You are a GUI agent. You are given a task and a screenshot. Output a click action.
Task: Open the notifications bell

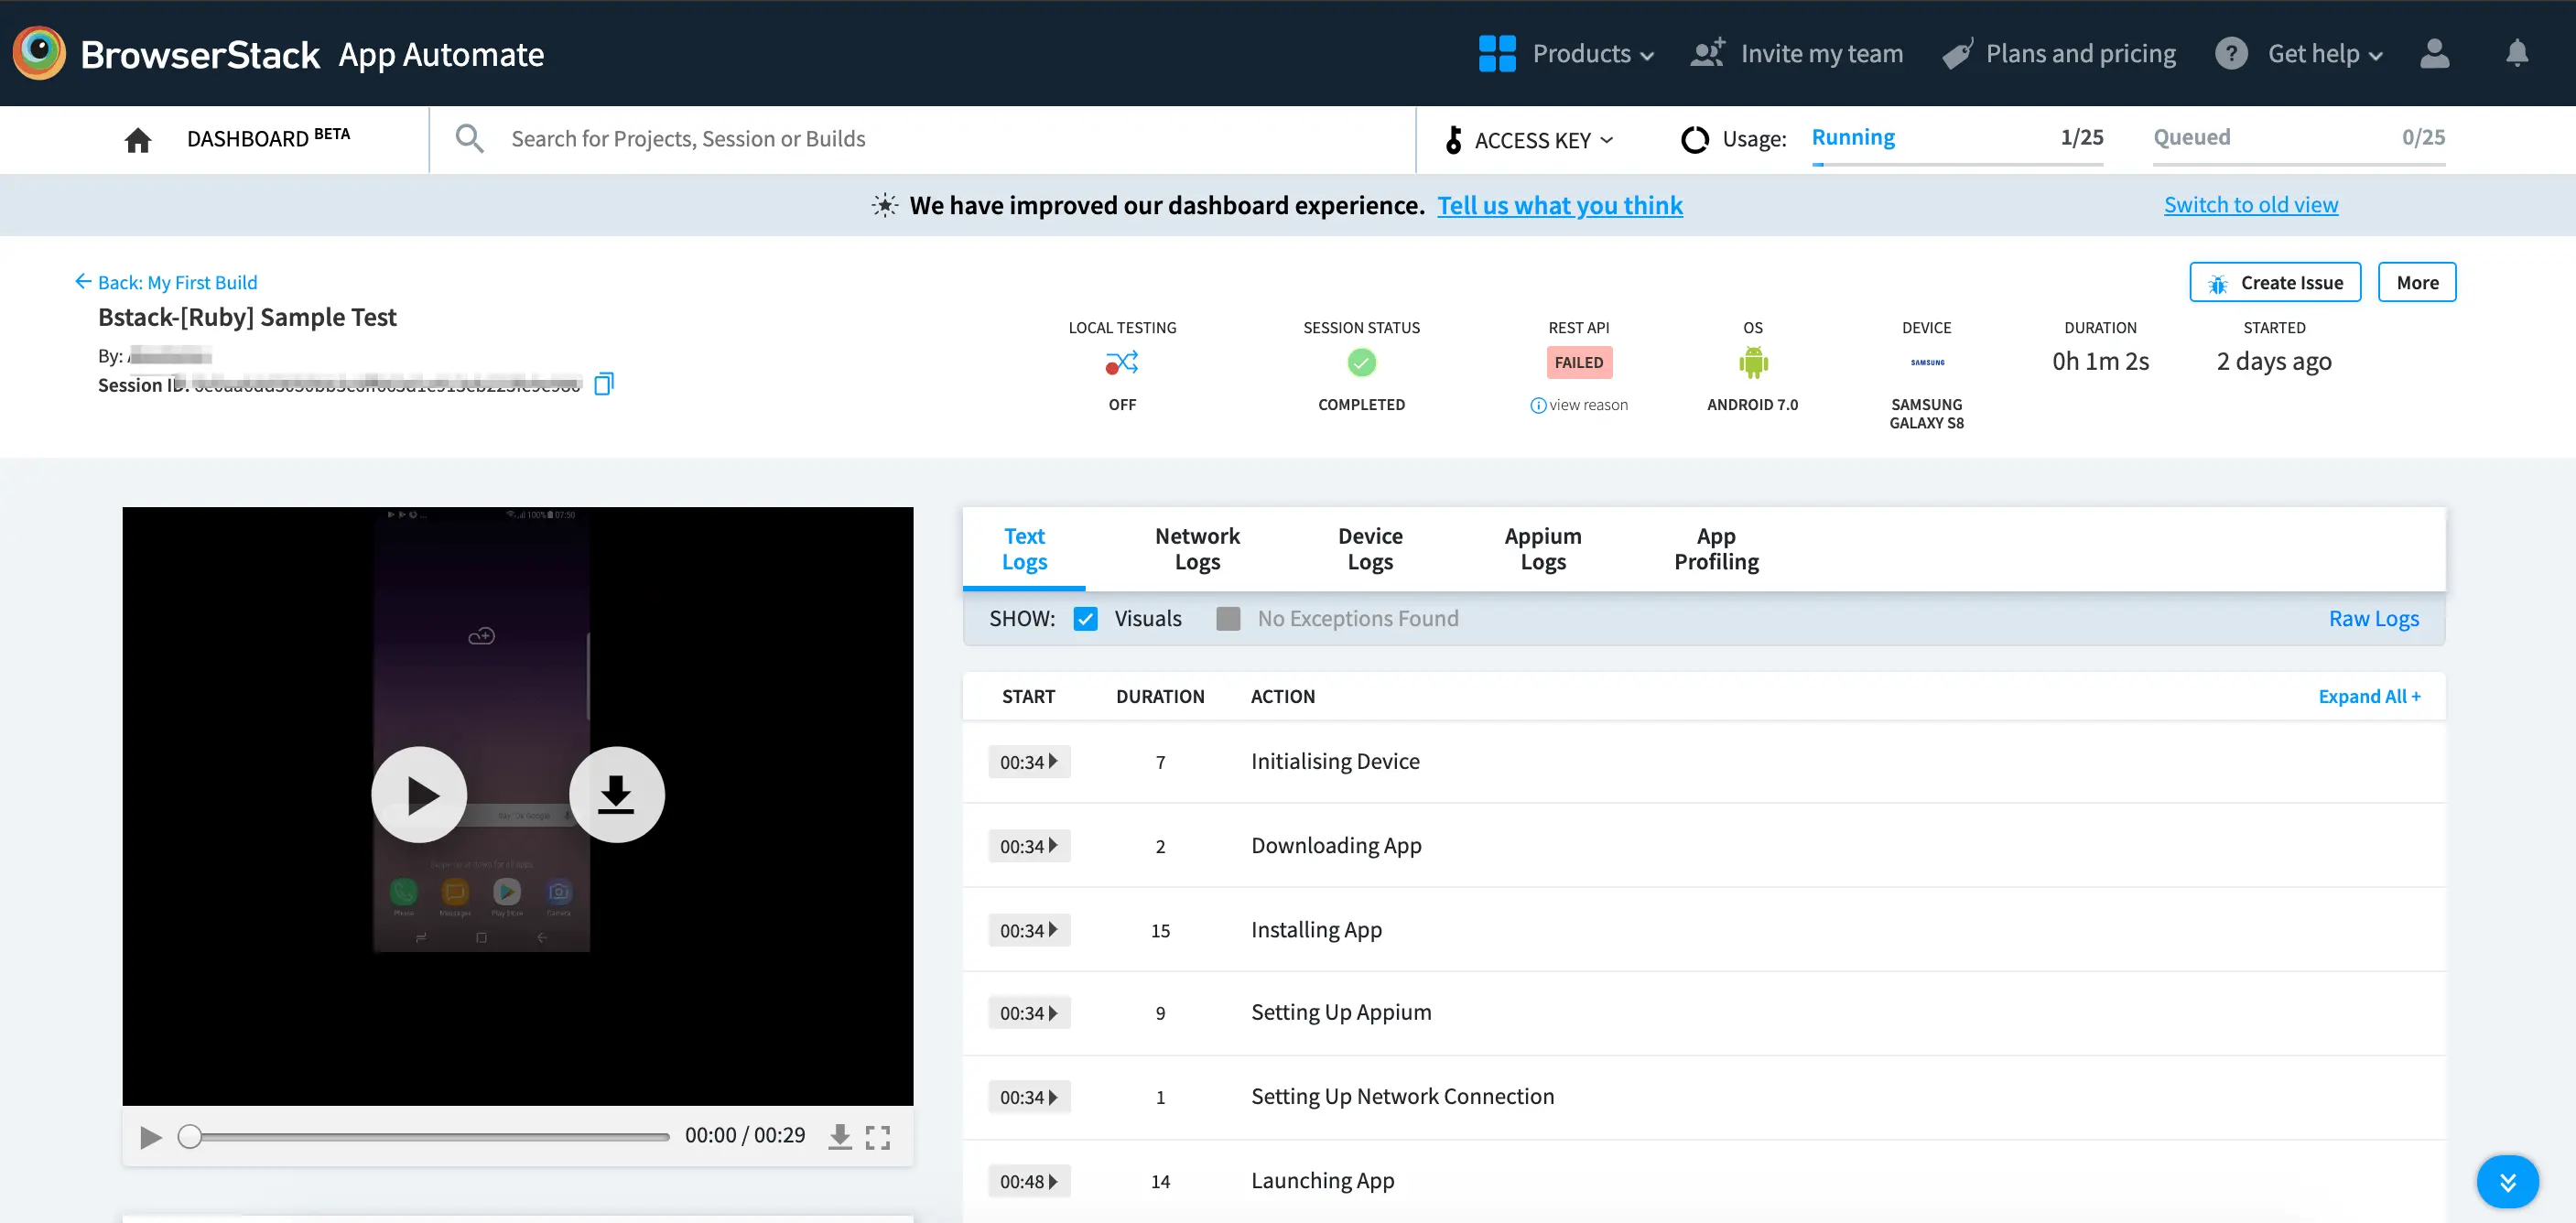(x=2516, y=53)
